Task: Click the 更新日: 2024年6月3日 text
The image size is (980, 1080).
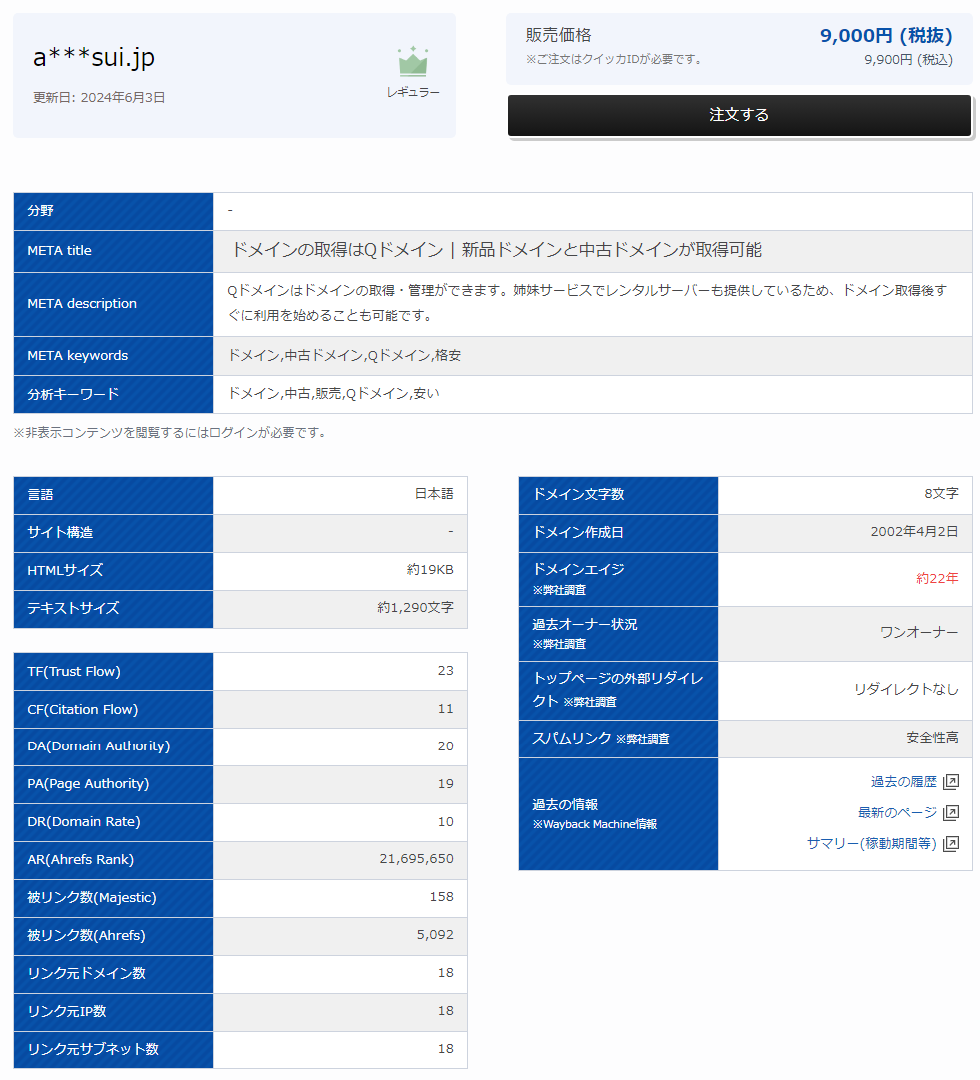Action: click(99, 98)
